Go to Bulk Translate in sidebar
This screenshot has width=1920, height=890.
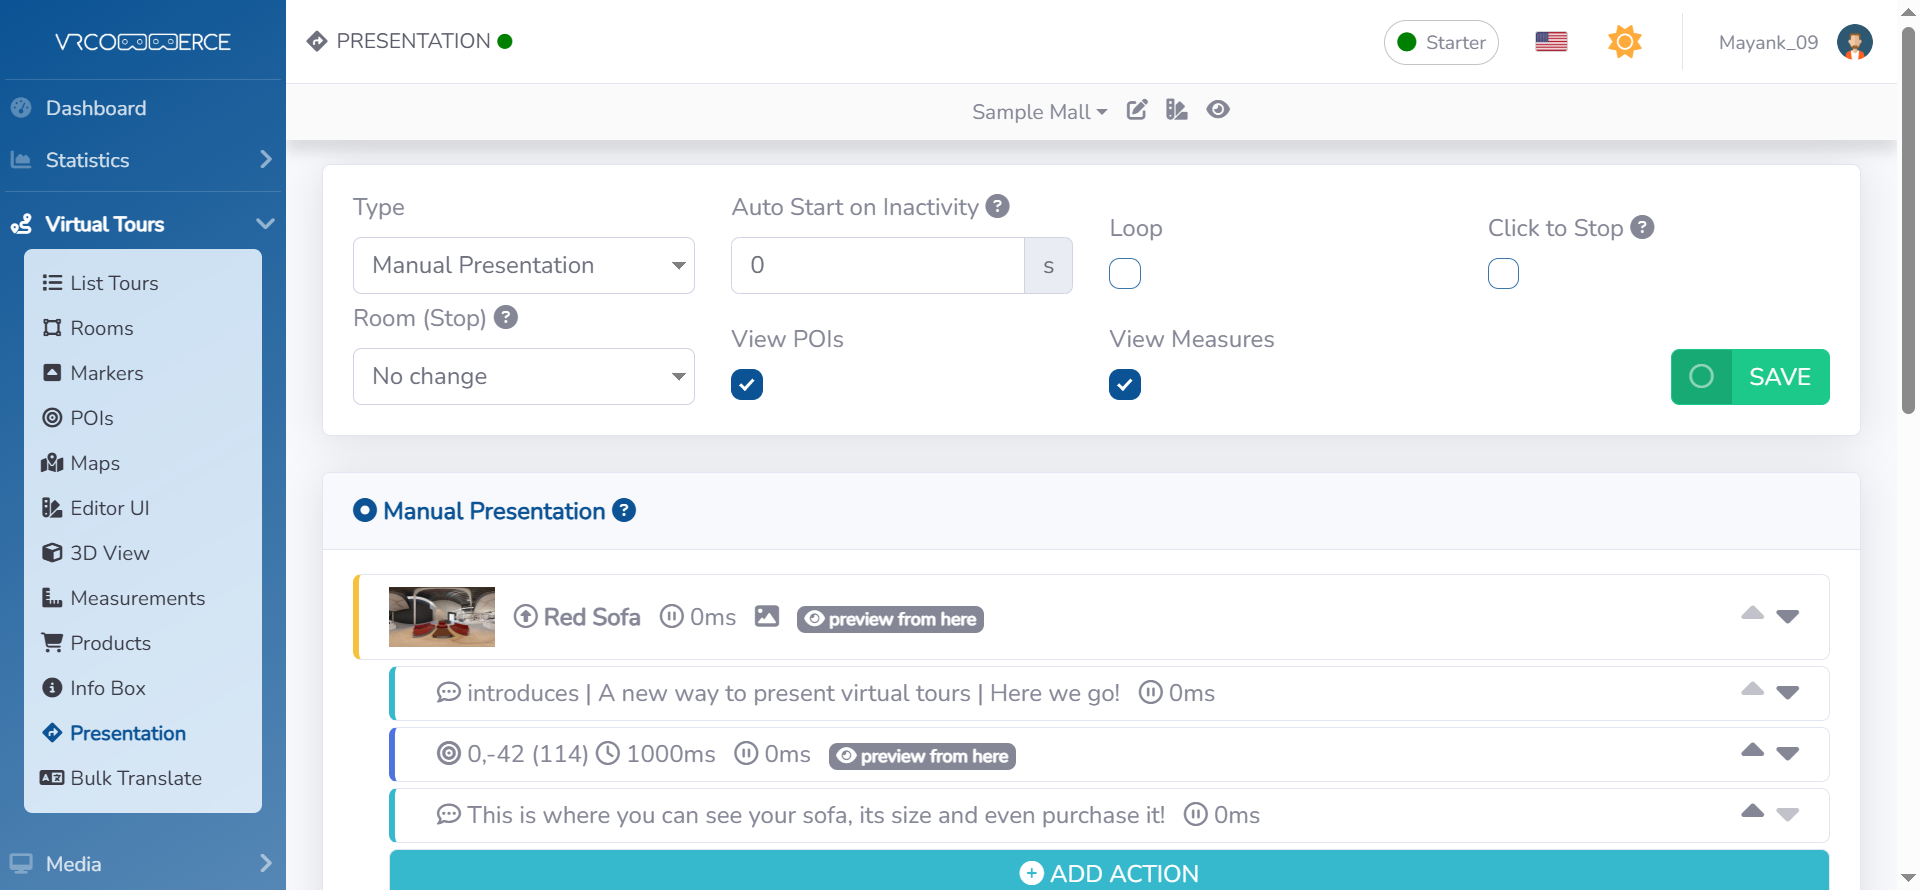coord(135,778)
